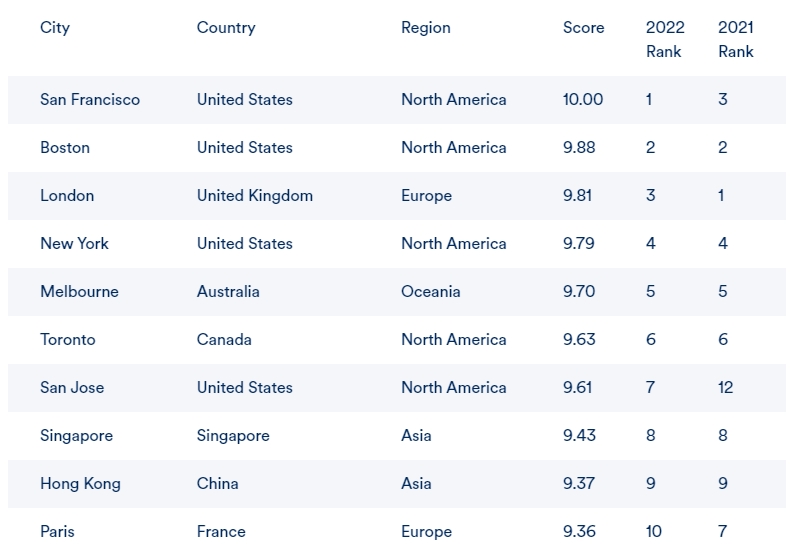The image size is (793, 552).
Task: Click London in the city column
Action: (67, 196)
